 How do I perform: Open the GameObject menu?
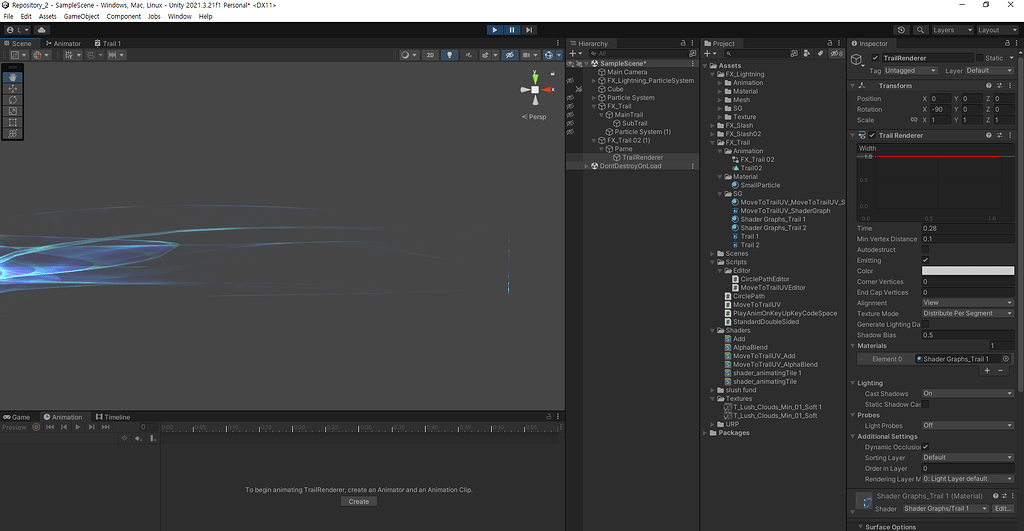[x=82, y=16]
